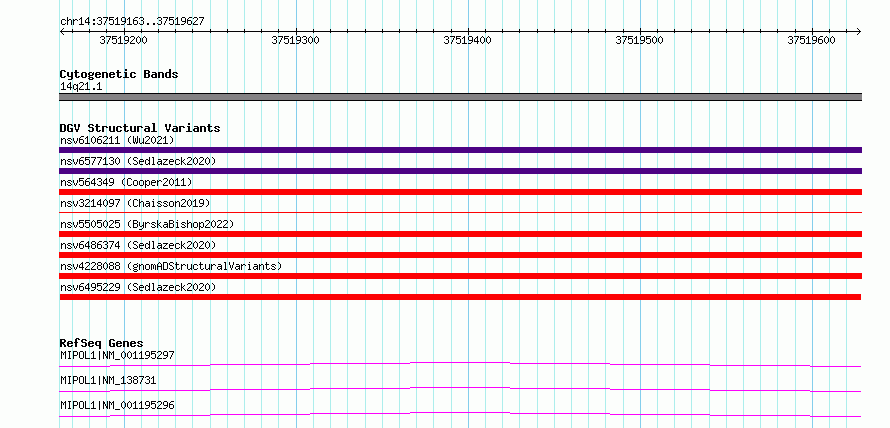Image resolution: width=890 pixels, height=428 pixels.
Task: Click the 37519600 ruler position label
Action: (811, 41)
